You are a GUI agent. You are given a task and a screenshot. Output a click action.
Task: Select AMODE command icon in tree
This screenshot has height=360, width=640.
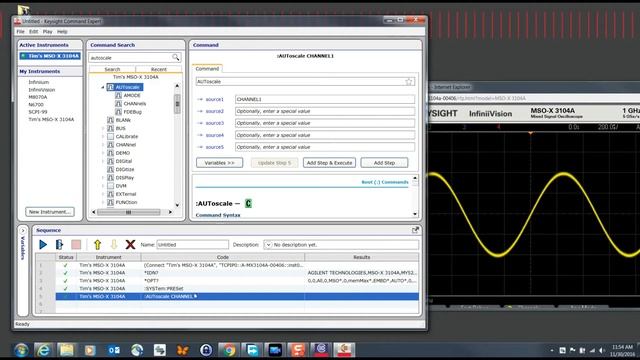coord(118,95)
